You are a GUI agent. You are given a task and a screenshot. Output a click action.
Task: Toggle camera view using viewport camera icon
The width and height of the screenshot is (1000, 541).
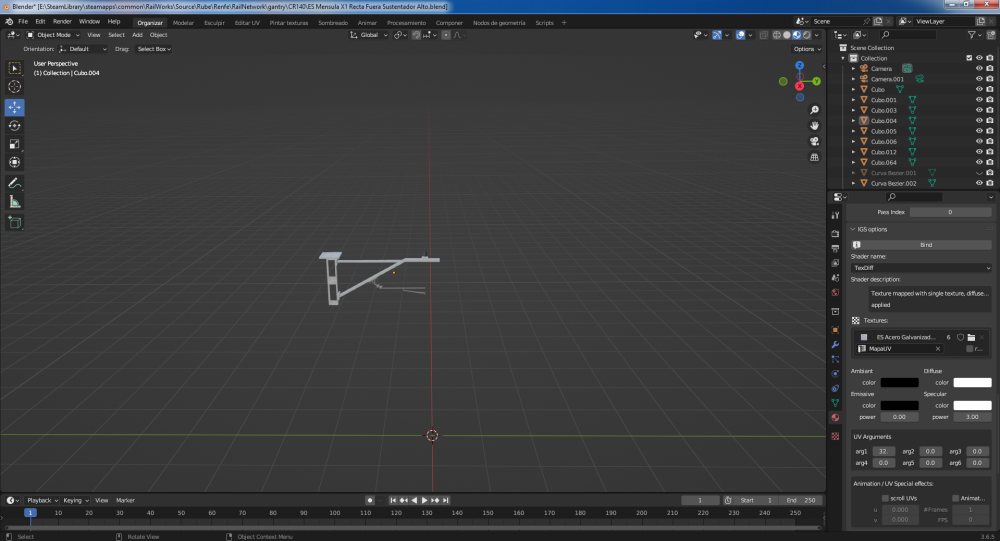pos(815,141)
